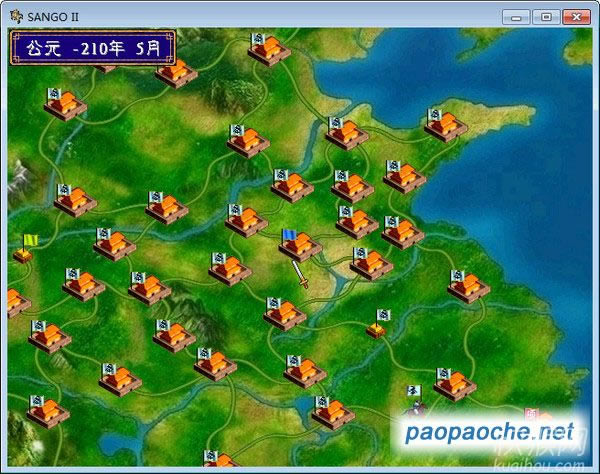Select the city touching the date panel's corner
The image size is (600, 474).
coord(176,72)
